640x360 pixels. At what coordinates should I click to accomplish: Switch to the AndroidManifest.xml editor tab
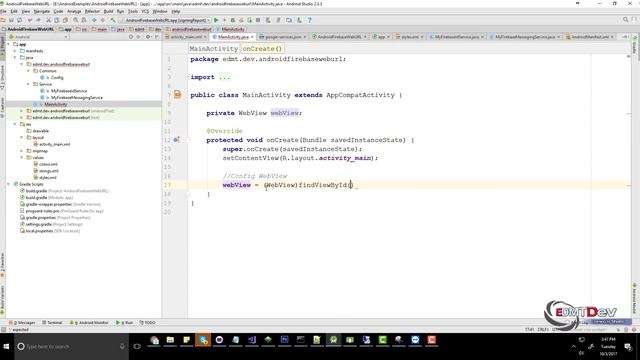590,37
